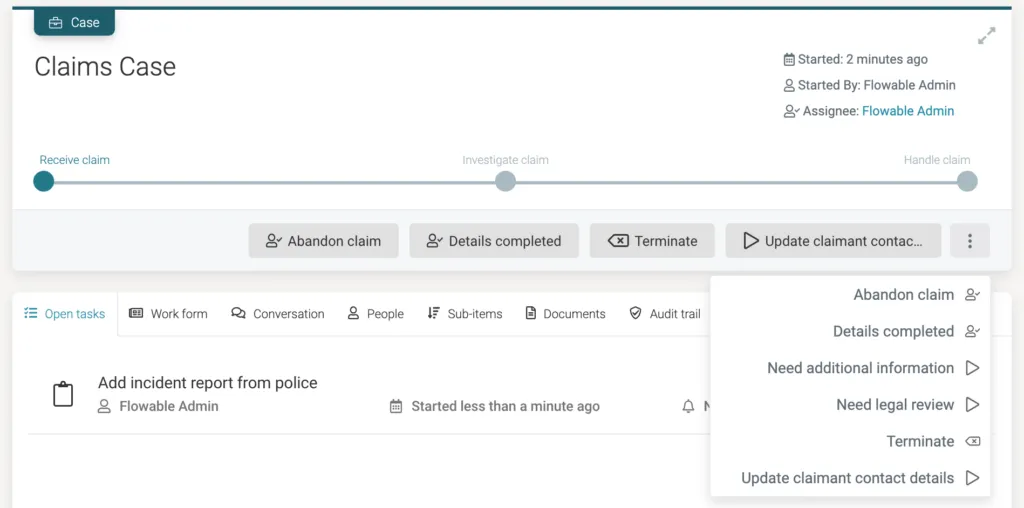Click the bell icon in the task row
The image size is (1024, 508).
688,407
